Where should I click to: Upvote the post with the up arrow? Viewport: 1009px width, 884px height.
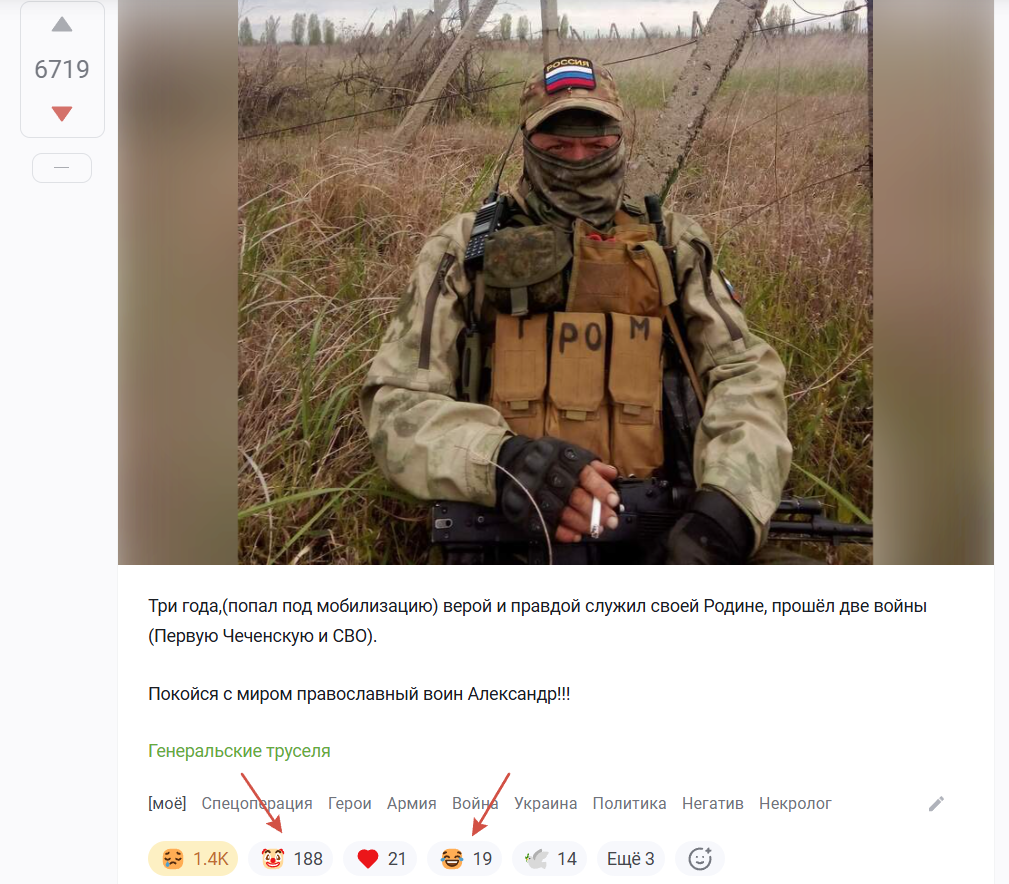[62, 24]
